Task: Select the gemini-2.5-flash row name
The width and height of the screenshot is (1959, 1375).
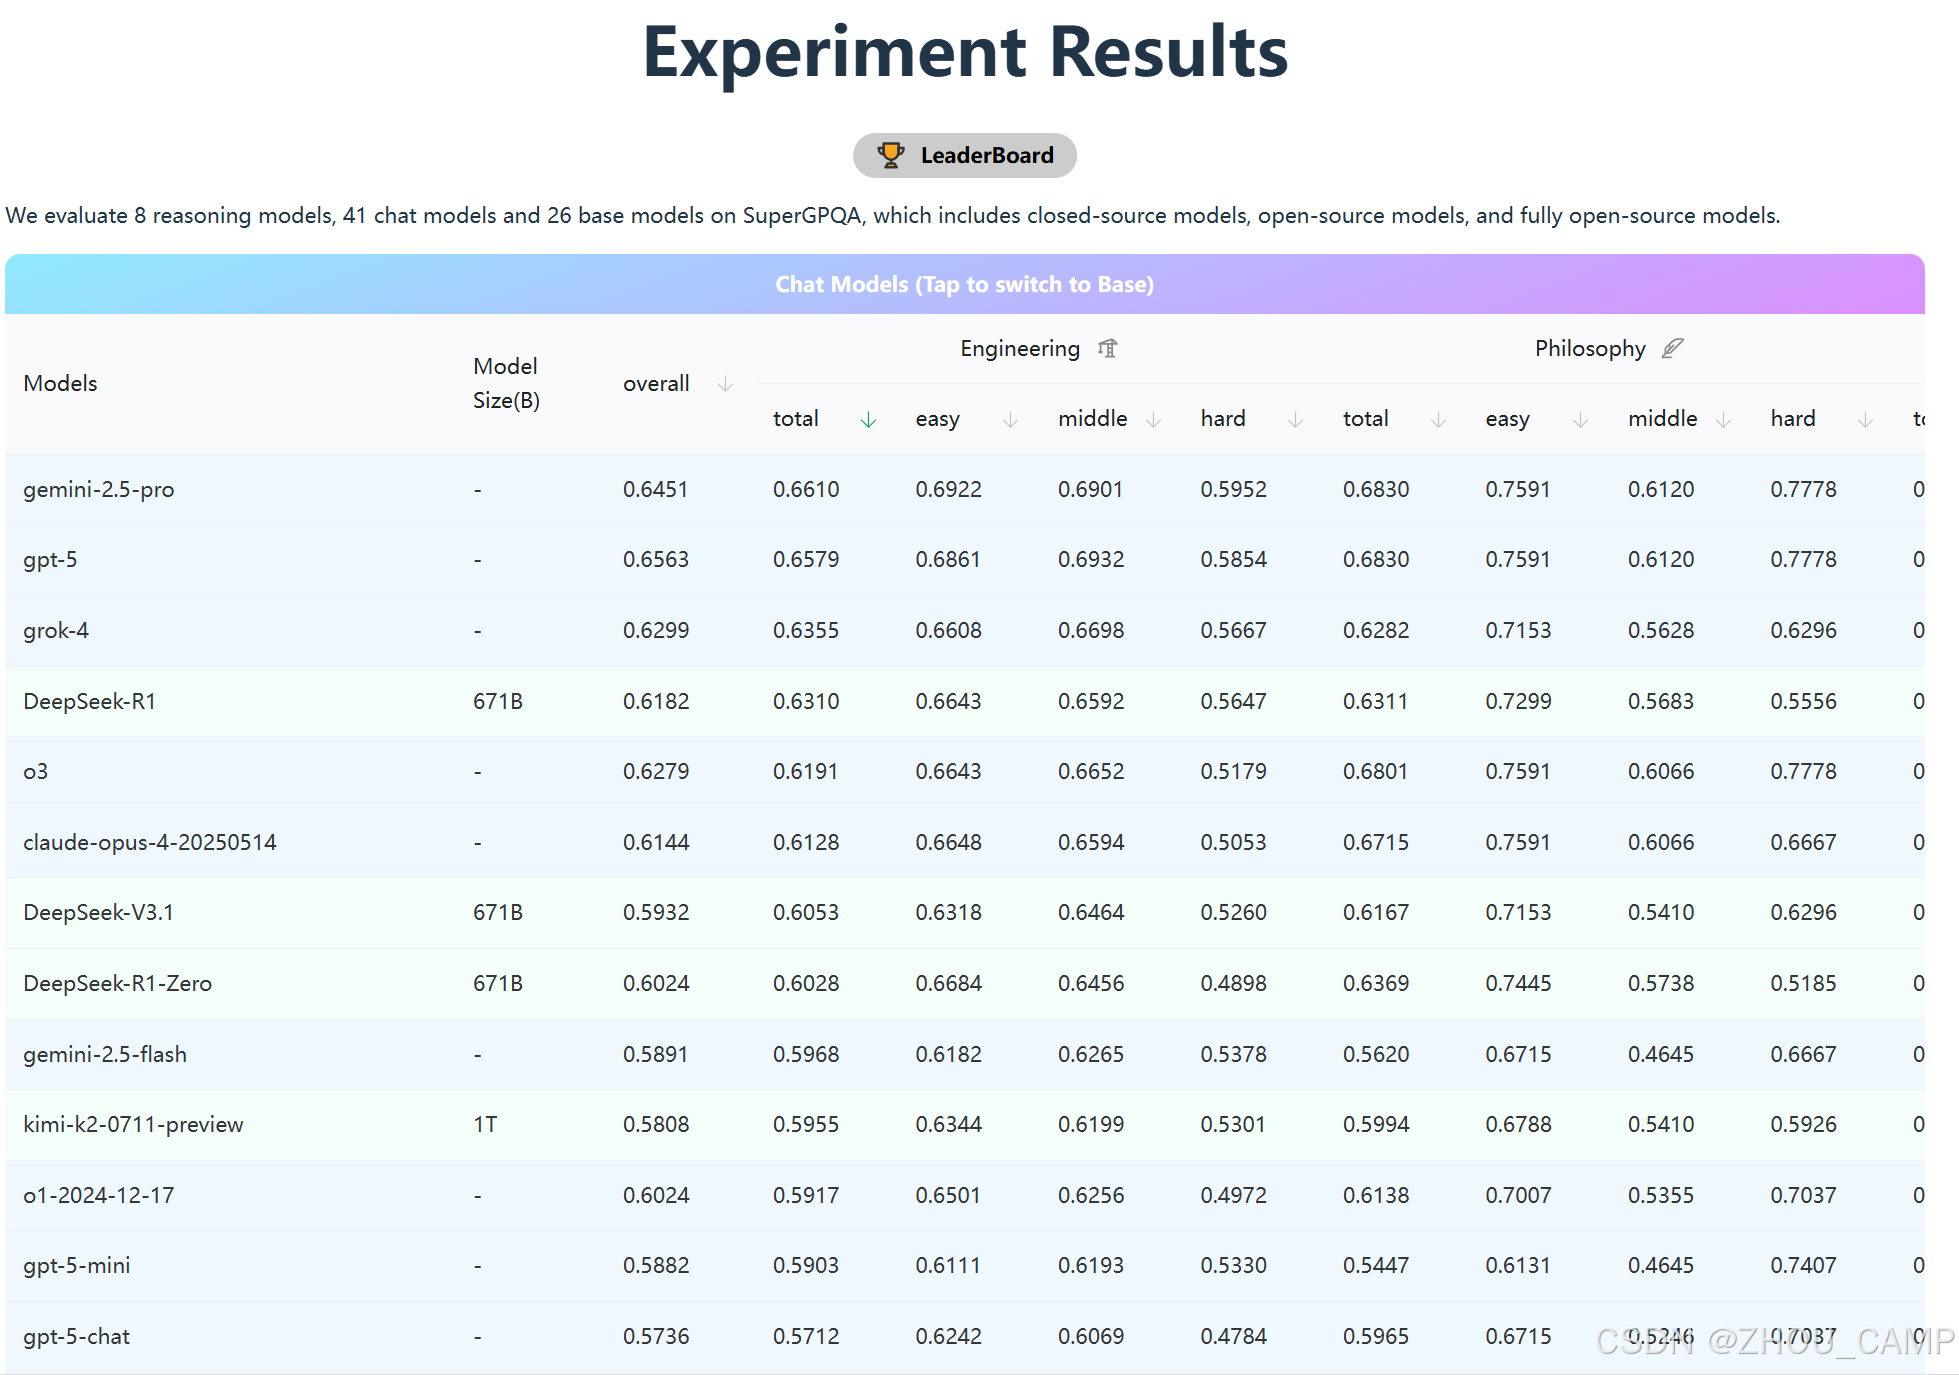Action: 105,1054
